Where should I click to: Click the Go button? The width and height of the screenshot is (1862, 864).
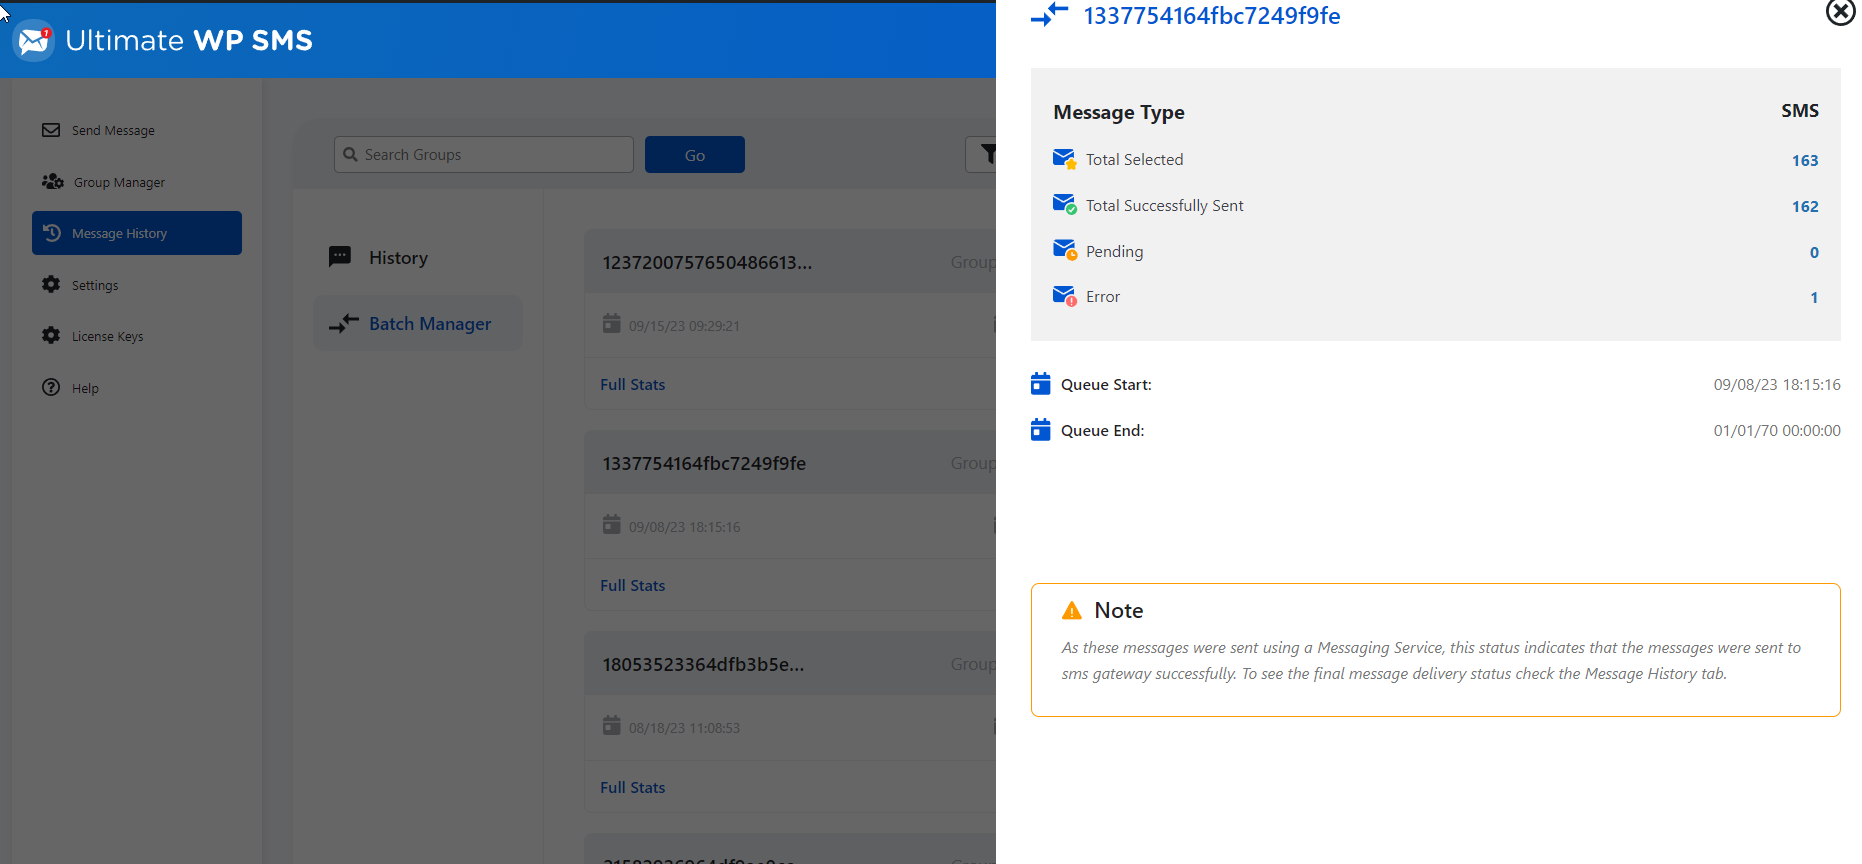pyautogui.click(x=695, y=154)
